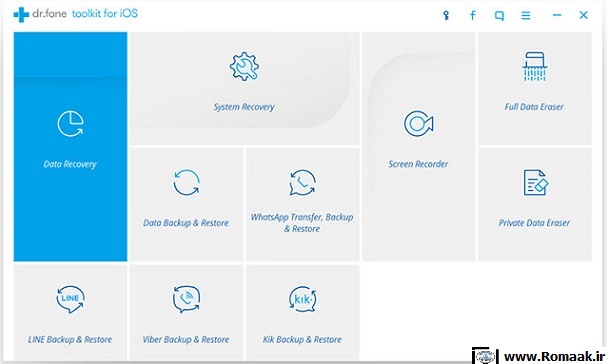Screen dimensions: 607x364
Task: Click the feedback chat bubble icon
Action: pos(499,16)
